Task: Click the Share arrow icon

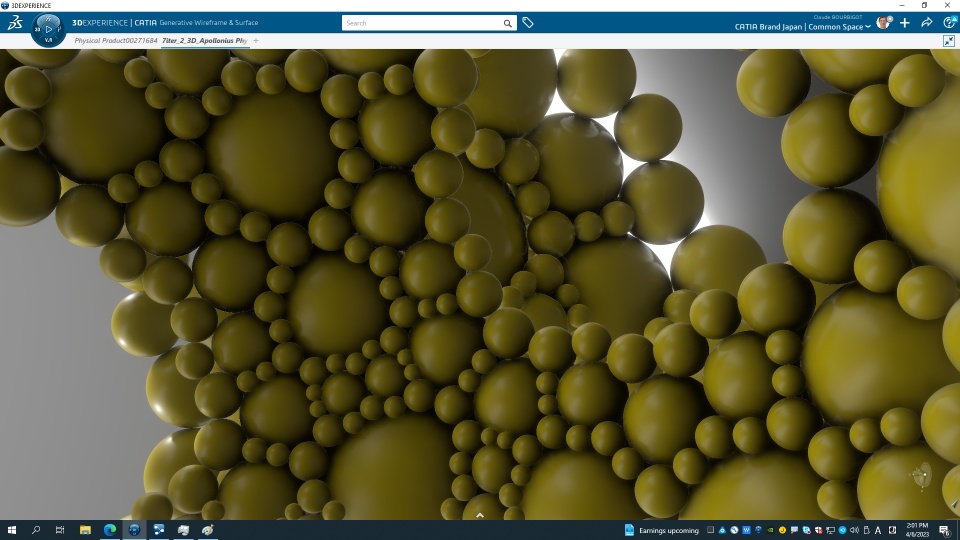Action: pos(927,23)
